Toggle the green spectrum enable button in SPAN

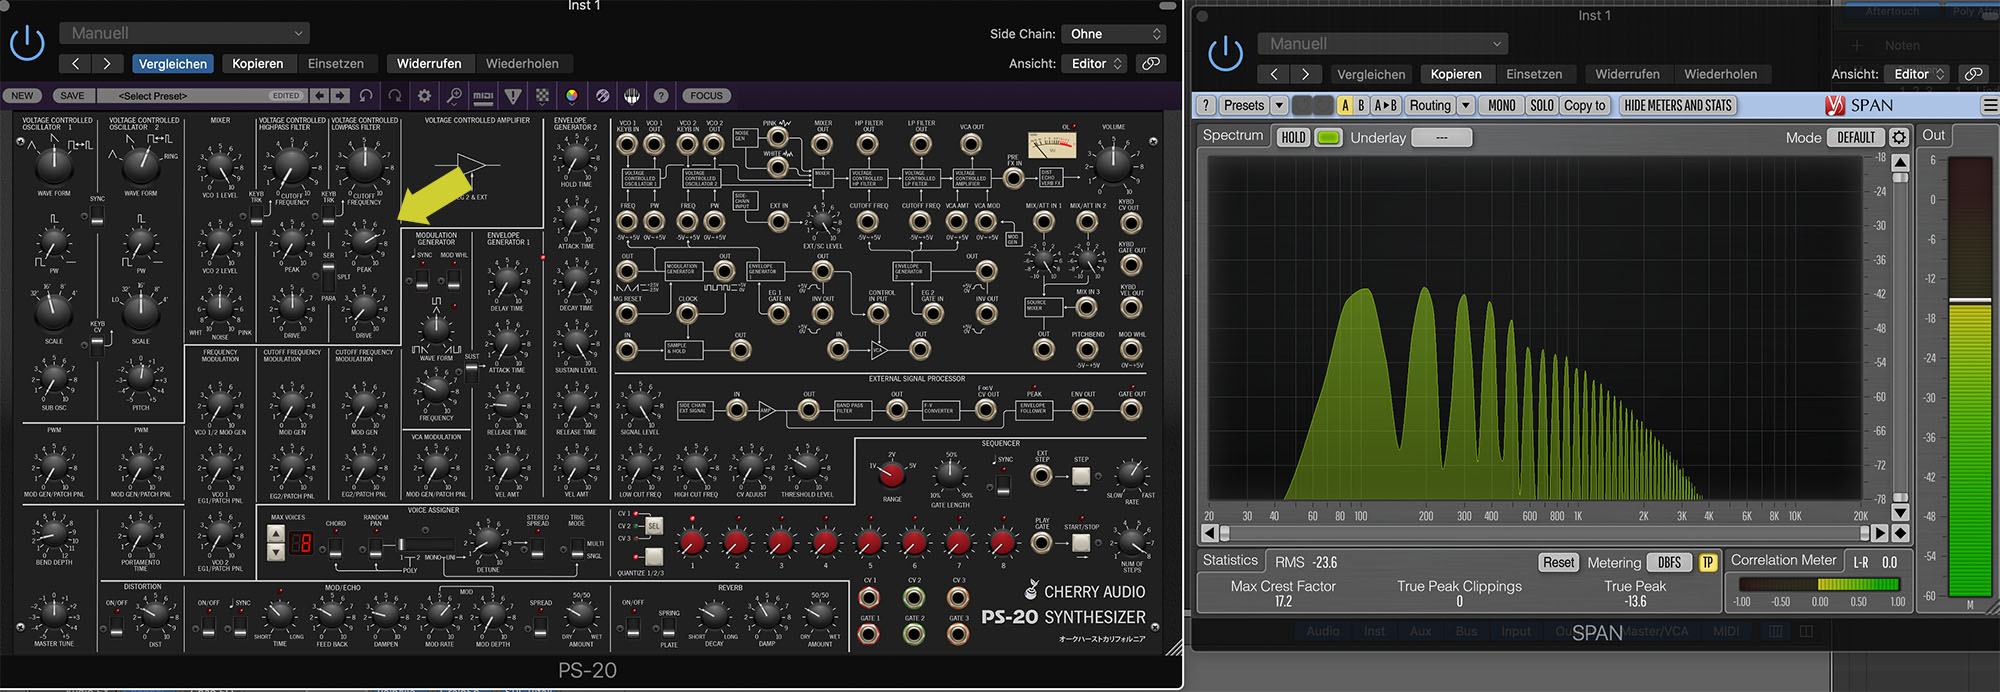1328,137
